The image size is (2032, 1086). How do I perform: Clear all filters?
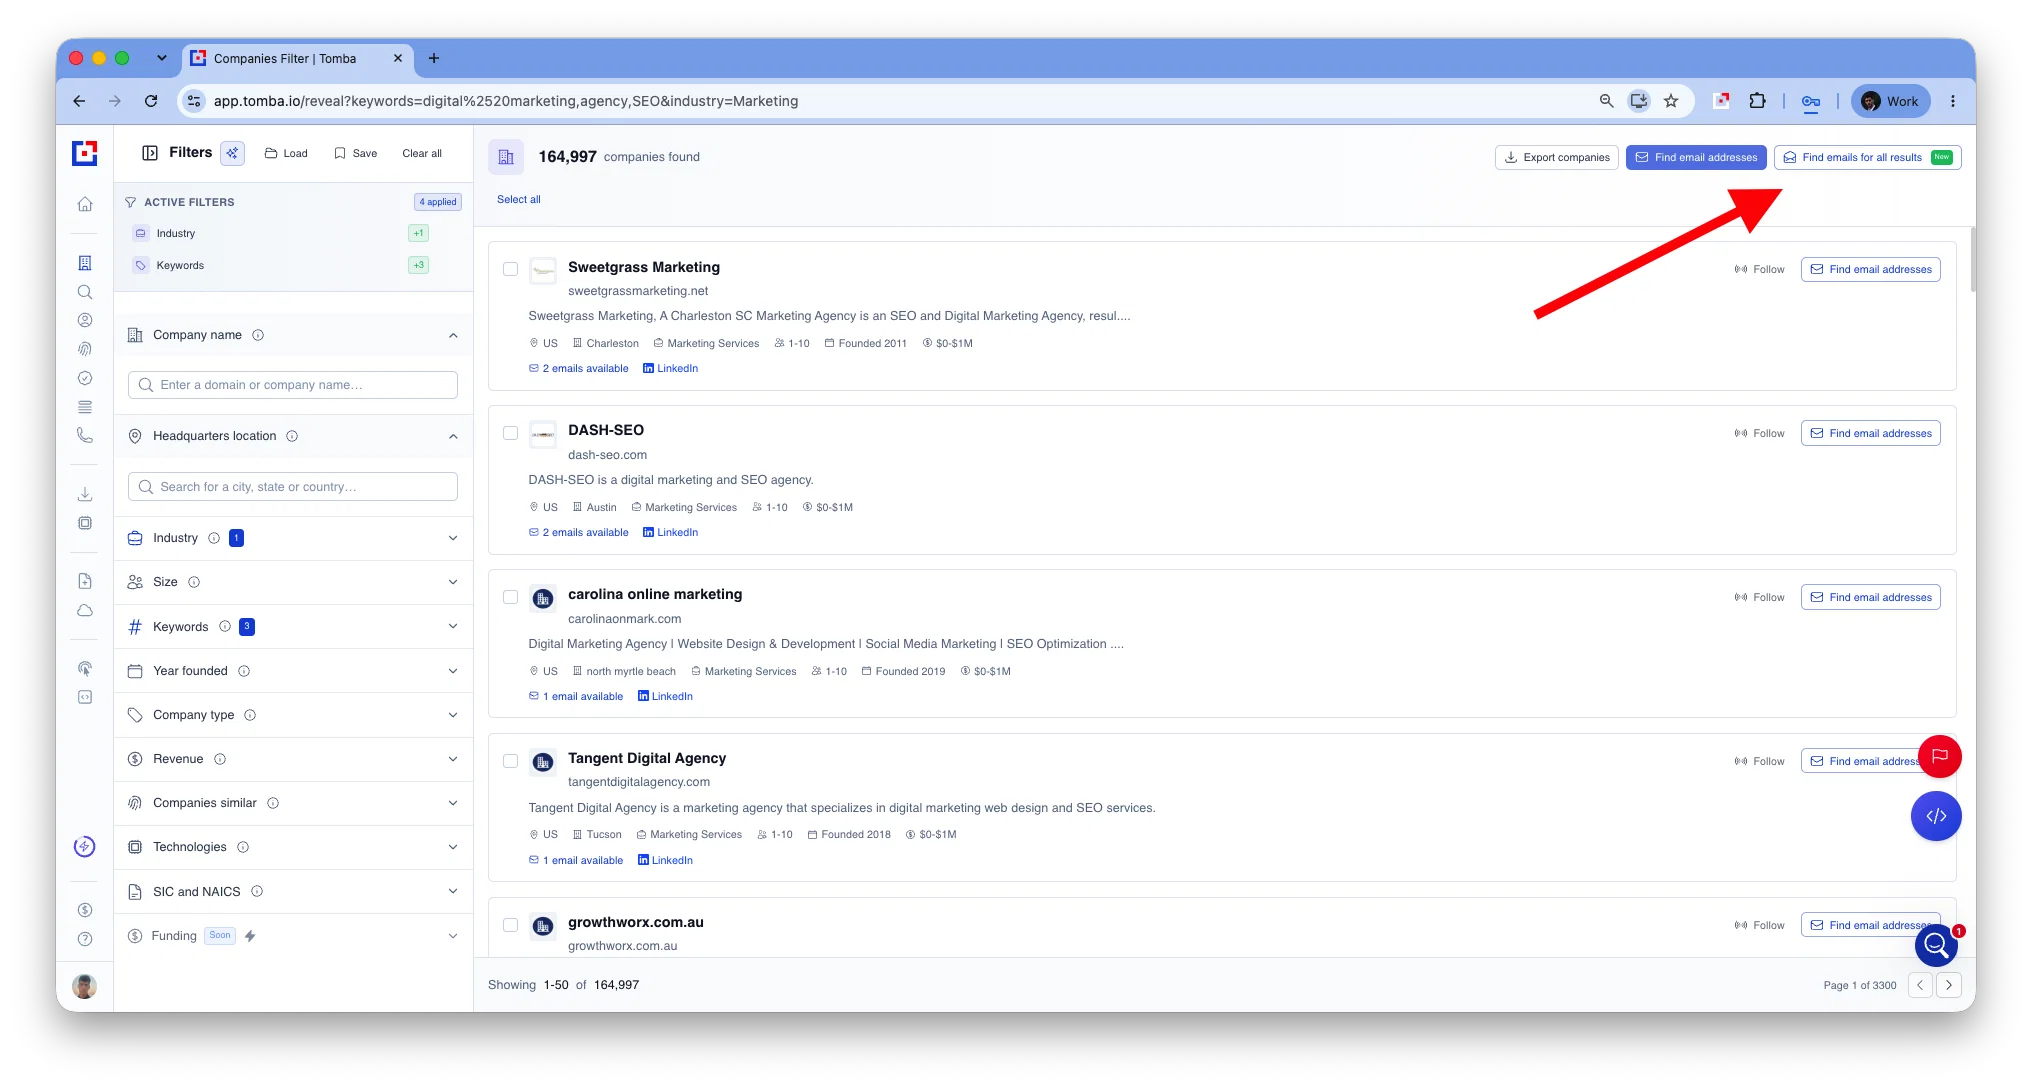click(422, 153)
